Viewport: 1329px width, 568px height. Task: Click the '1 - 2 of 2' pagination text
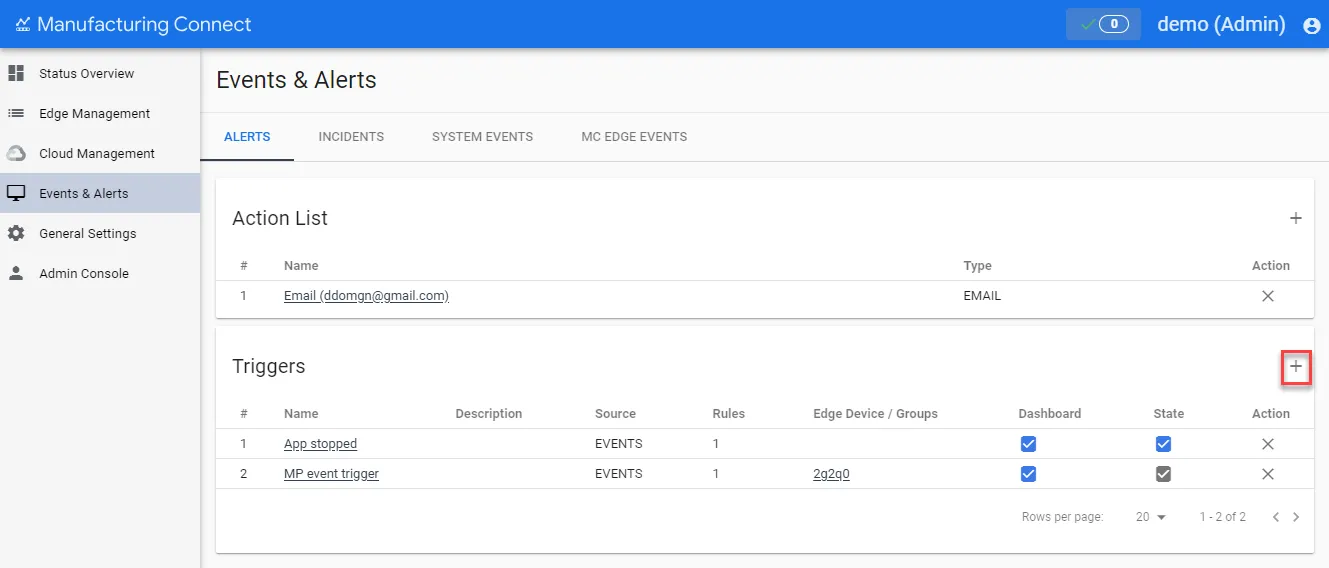[x=1222, y=517]
